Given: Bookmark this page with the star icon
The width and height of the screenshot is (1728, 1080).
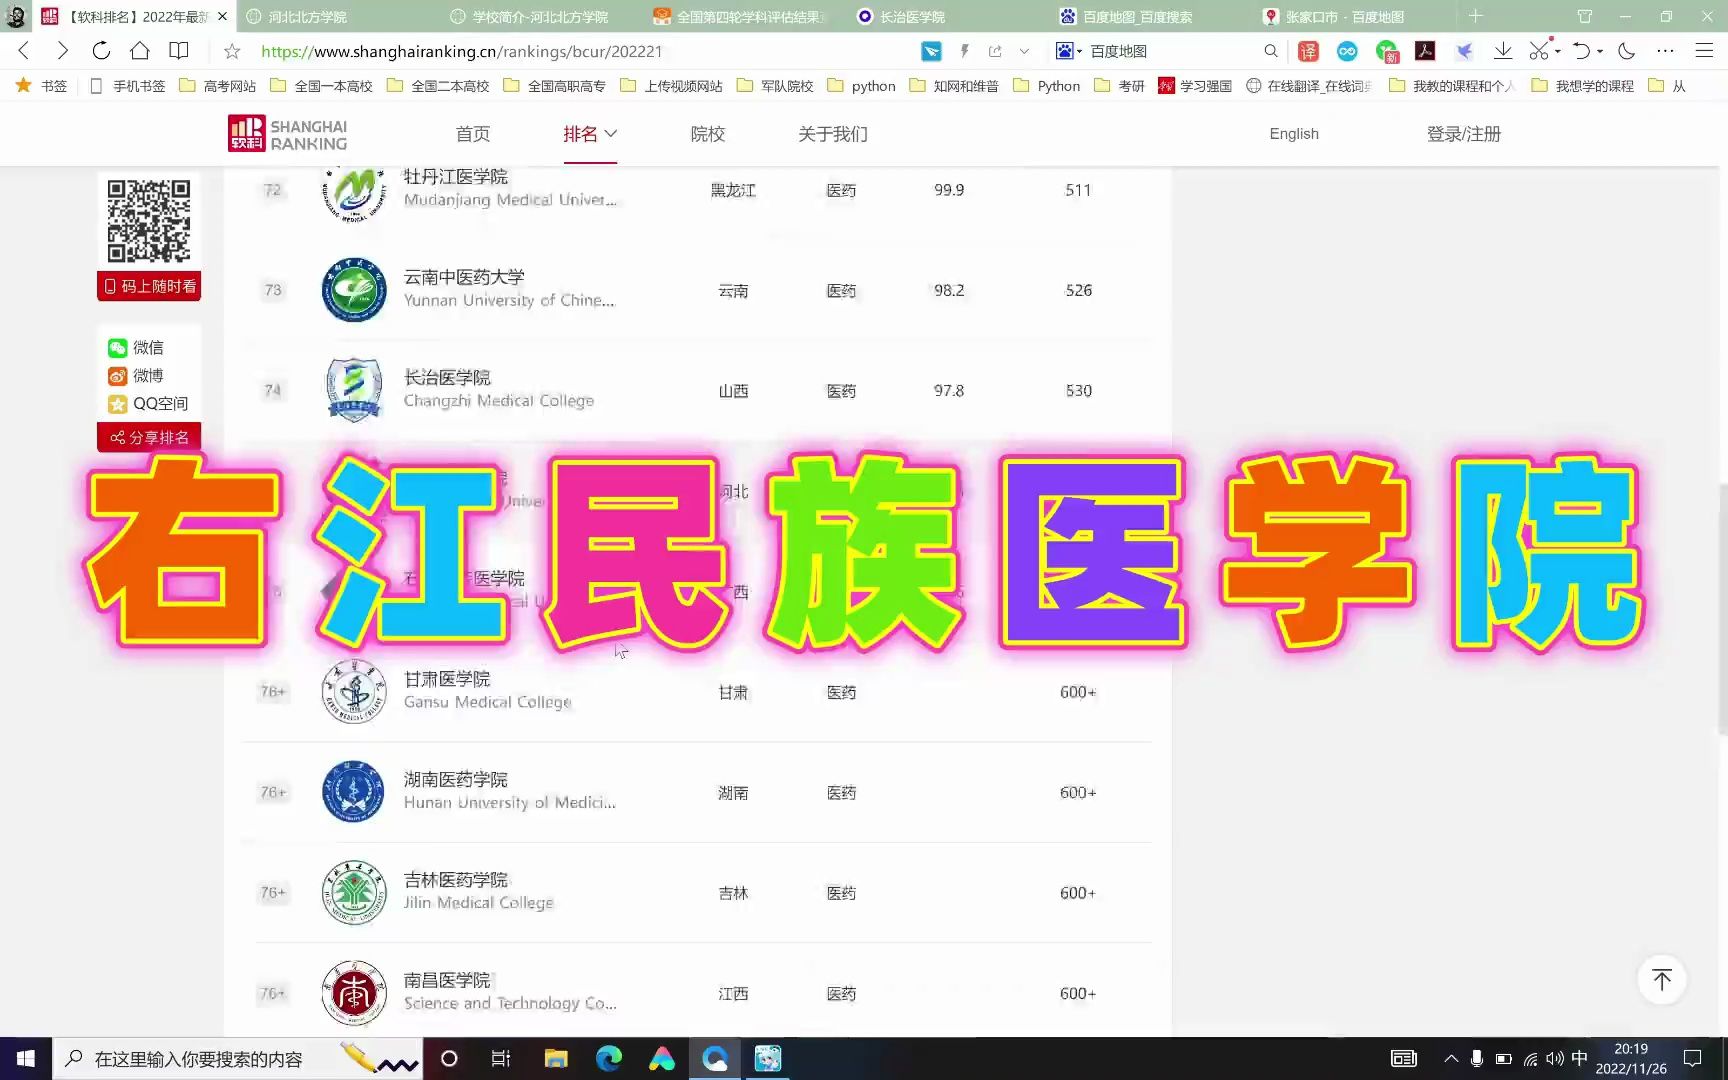Looking at the screenshot, I should point(232,51).
